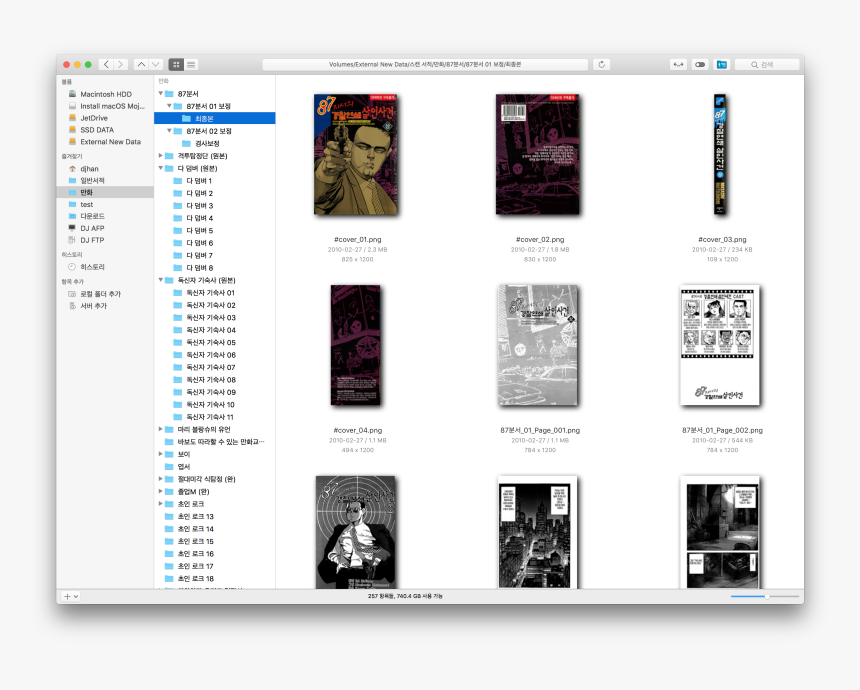This screenshot has height=690, width=860.
Task: Go back with the left arrow button
Action: tap(106, 65)
